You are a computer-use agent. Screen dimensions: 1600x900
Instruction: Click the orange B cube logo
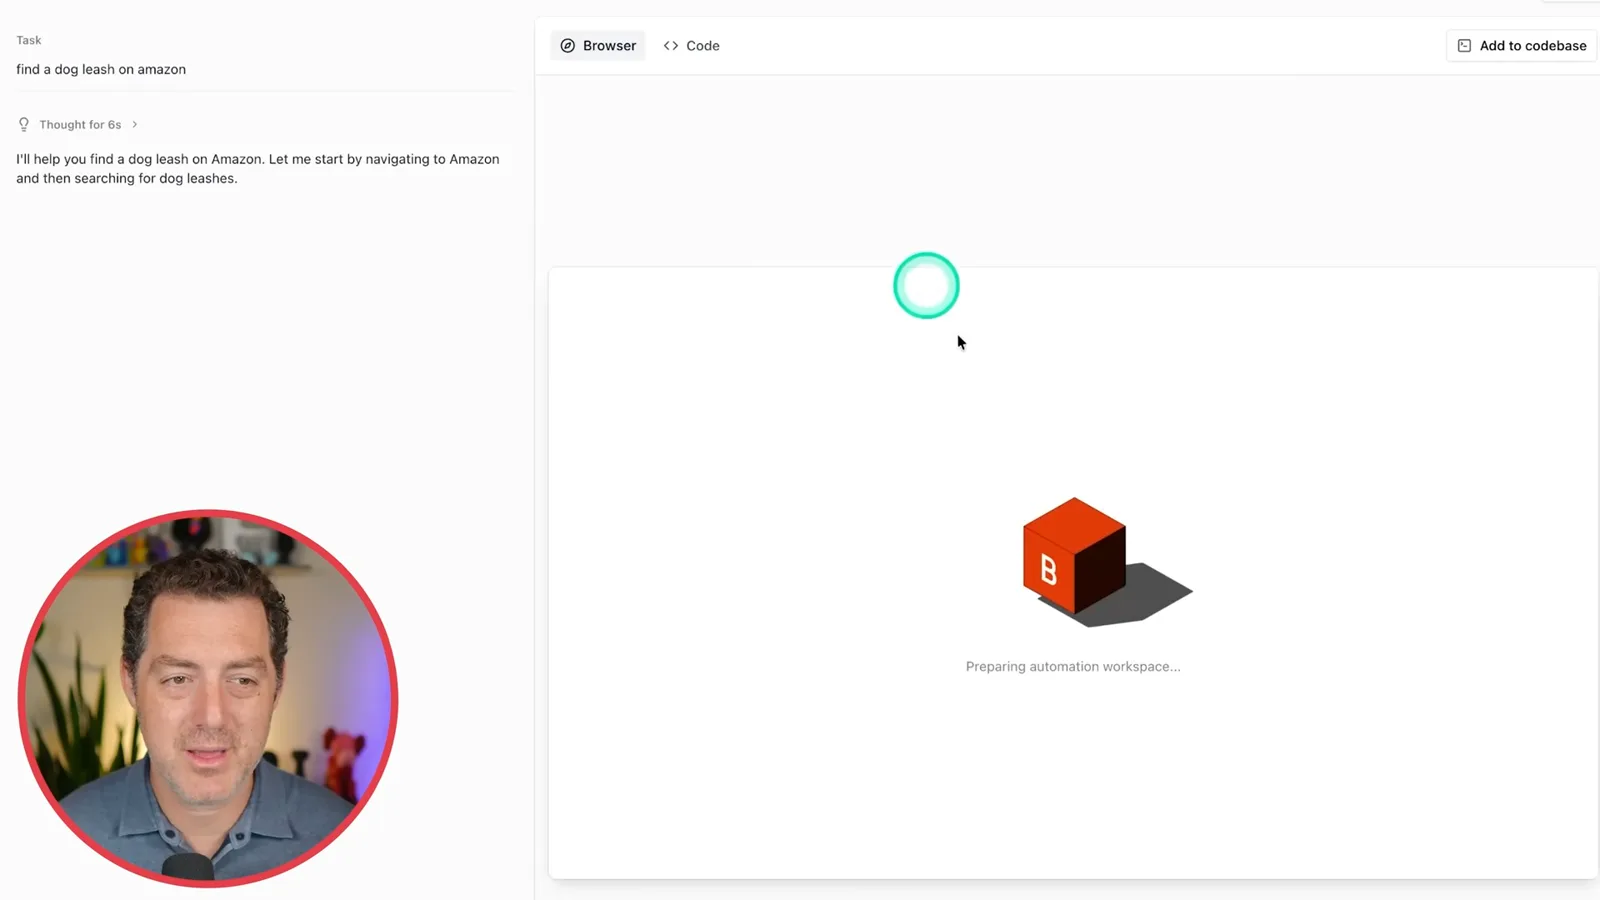coord(1074,555)
